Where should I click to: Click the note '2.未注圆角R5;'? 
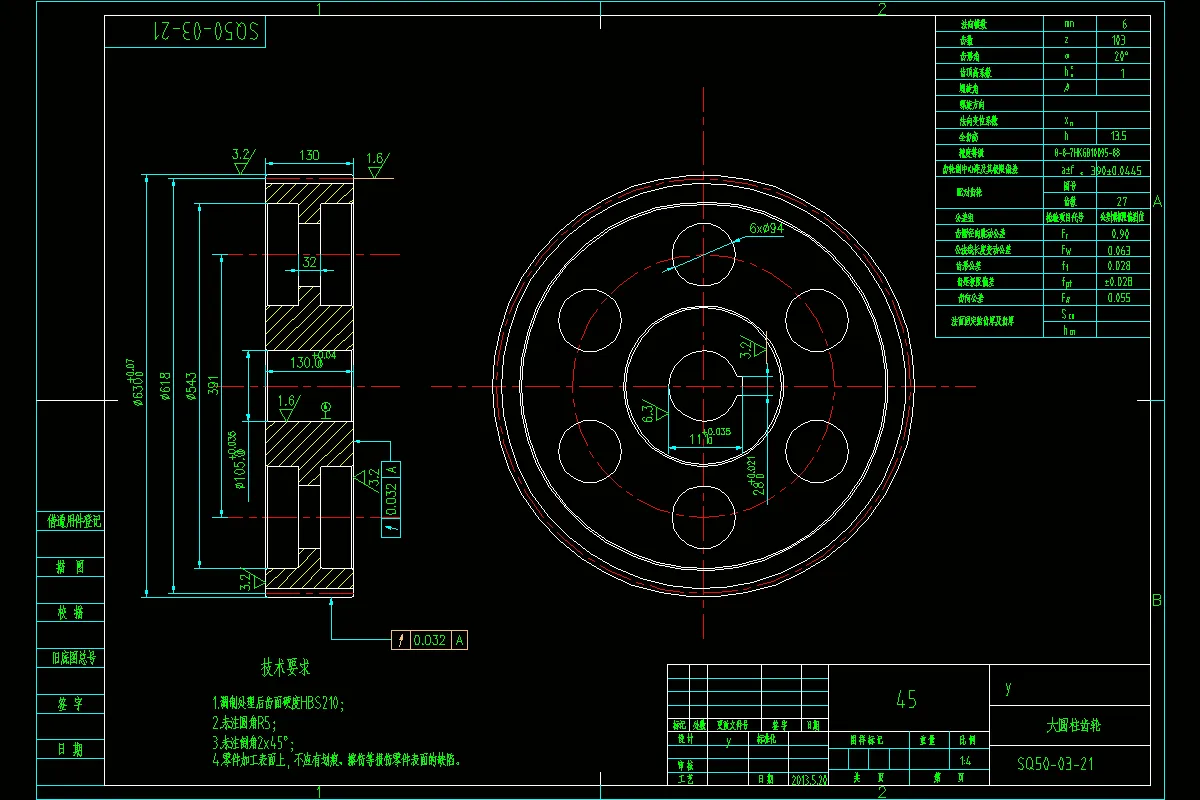tap(244, 722)
